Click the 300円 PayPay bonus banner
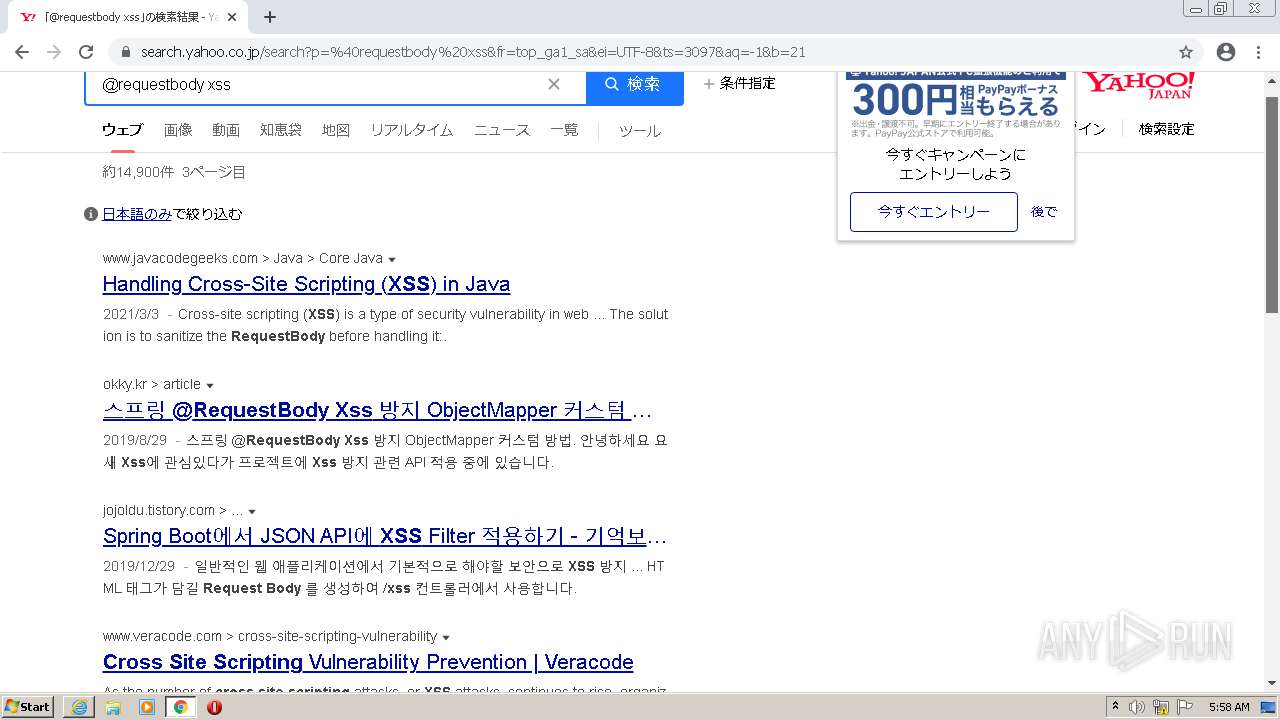 (x=956, y=104)
